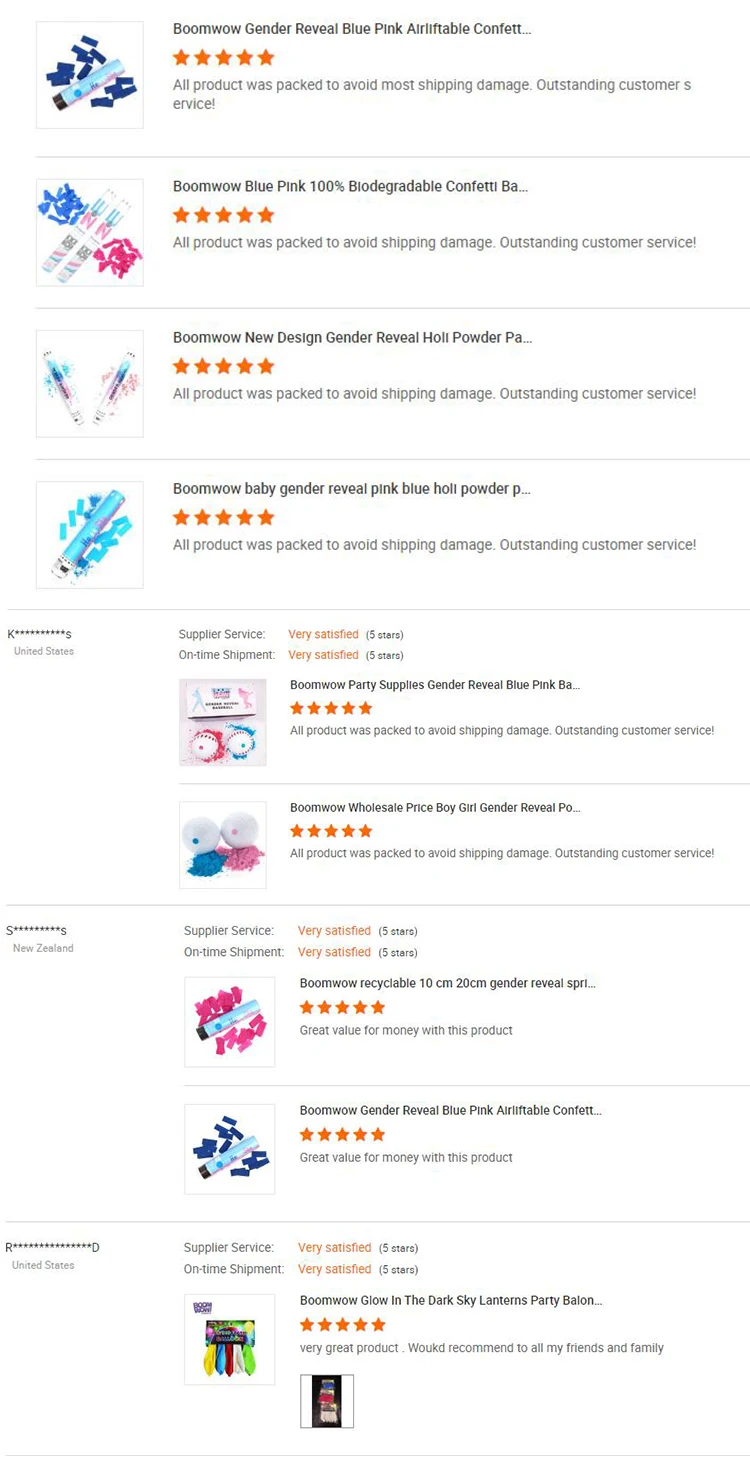Open the 'Boomwow Blue Pink 100% Biodegradable Confetti' link
The image size is (750, 1462).
click(x=350, y=186)
